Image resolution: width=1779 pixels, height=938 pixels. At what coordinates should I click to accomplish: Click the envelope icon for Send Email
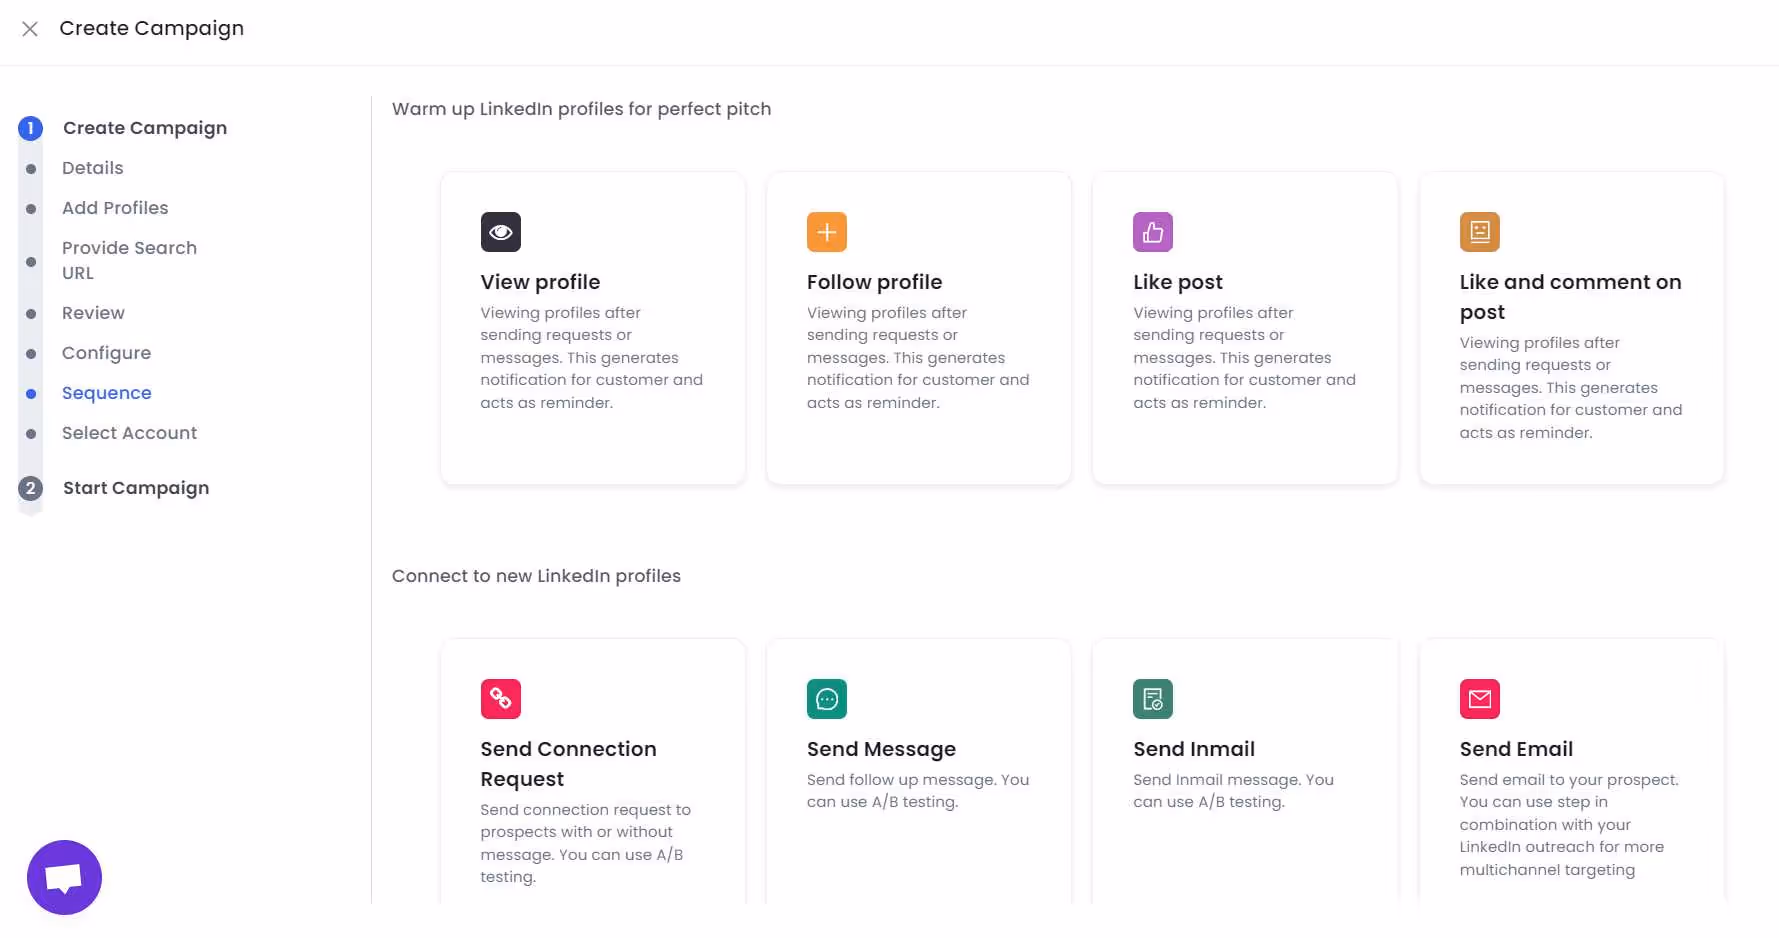1479,699
